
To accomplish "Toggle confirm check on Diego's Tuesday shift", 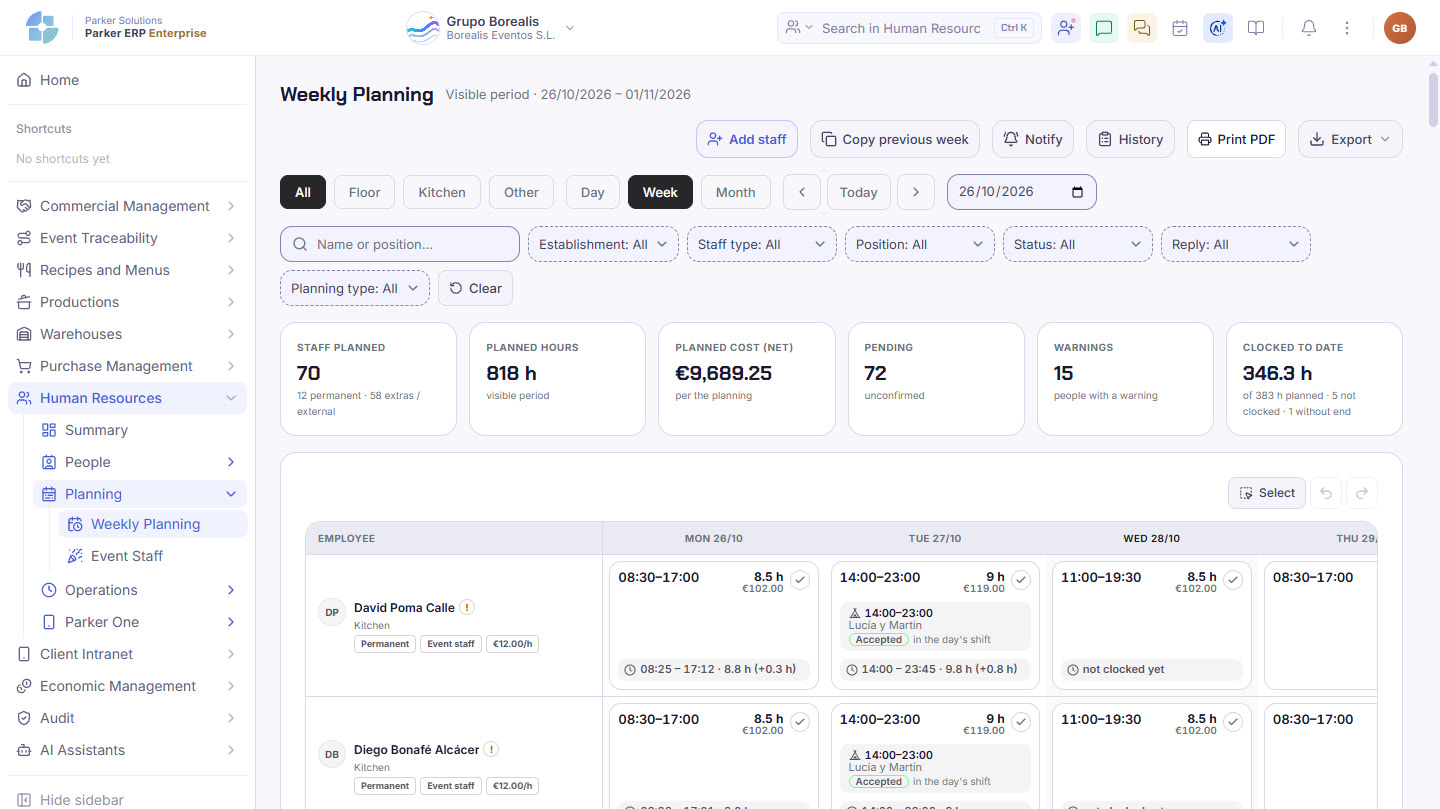I will click(1021, 722).
